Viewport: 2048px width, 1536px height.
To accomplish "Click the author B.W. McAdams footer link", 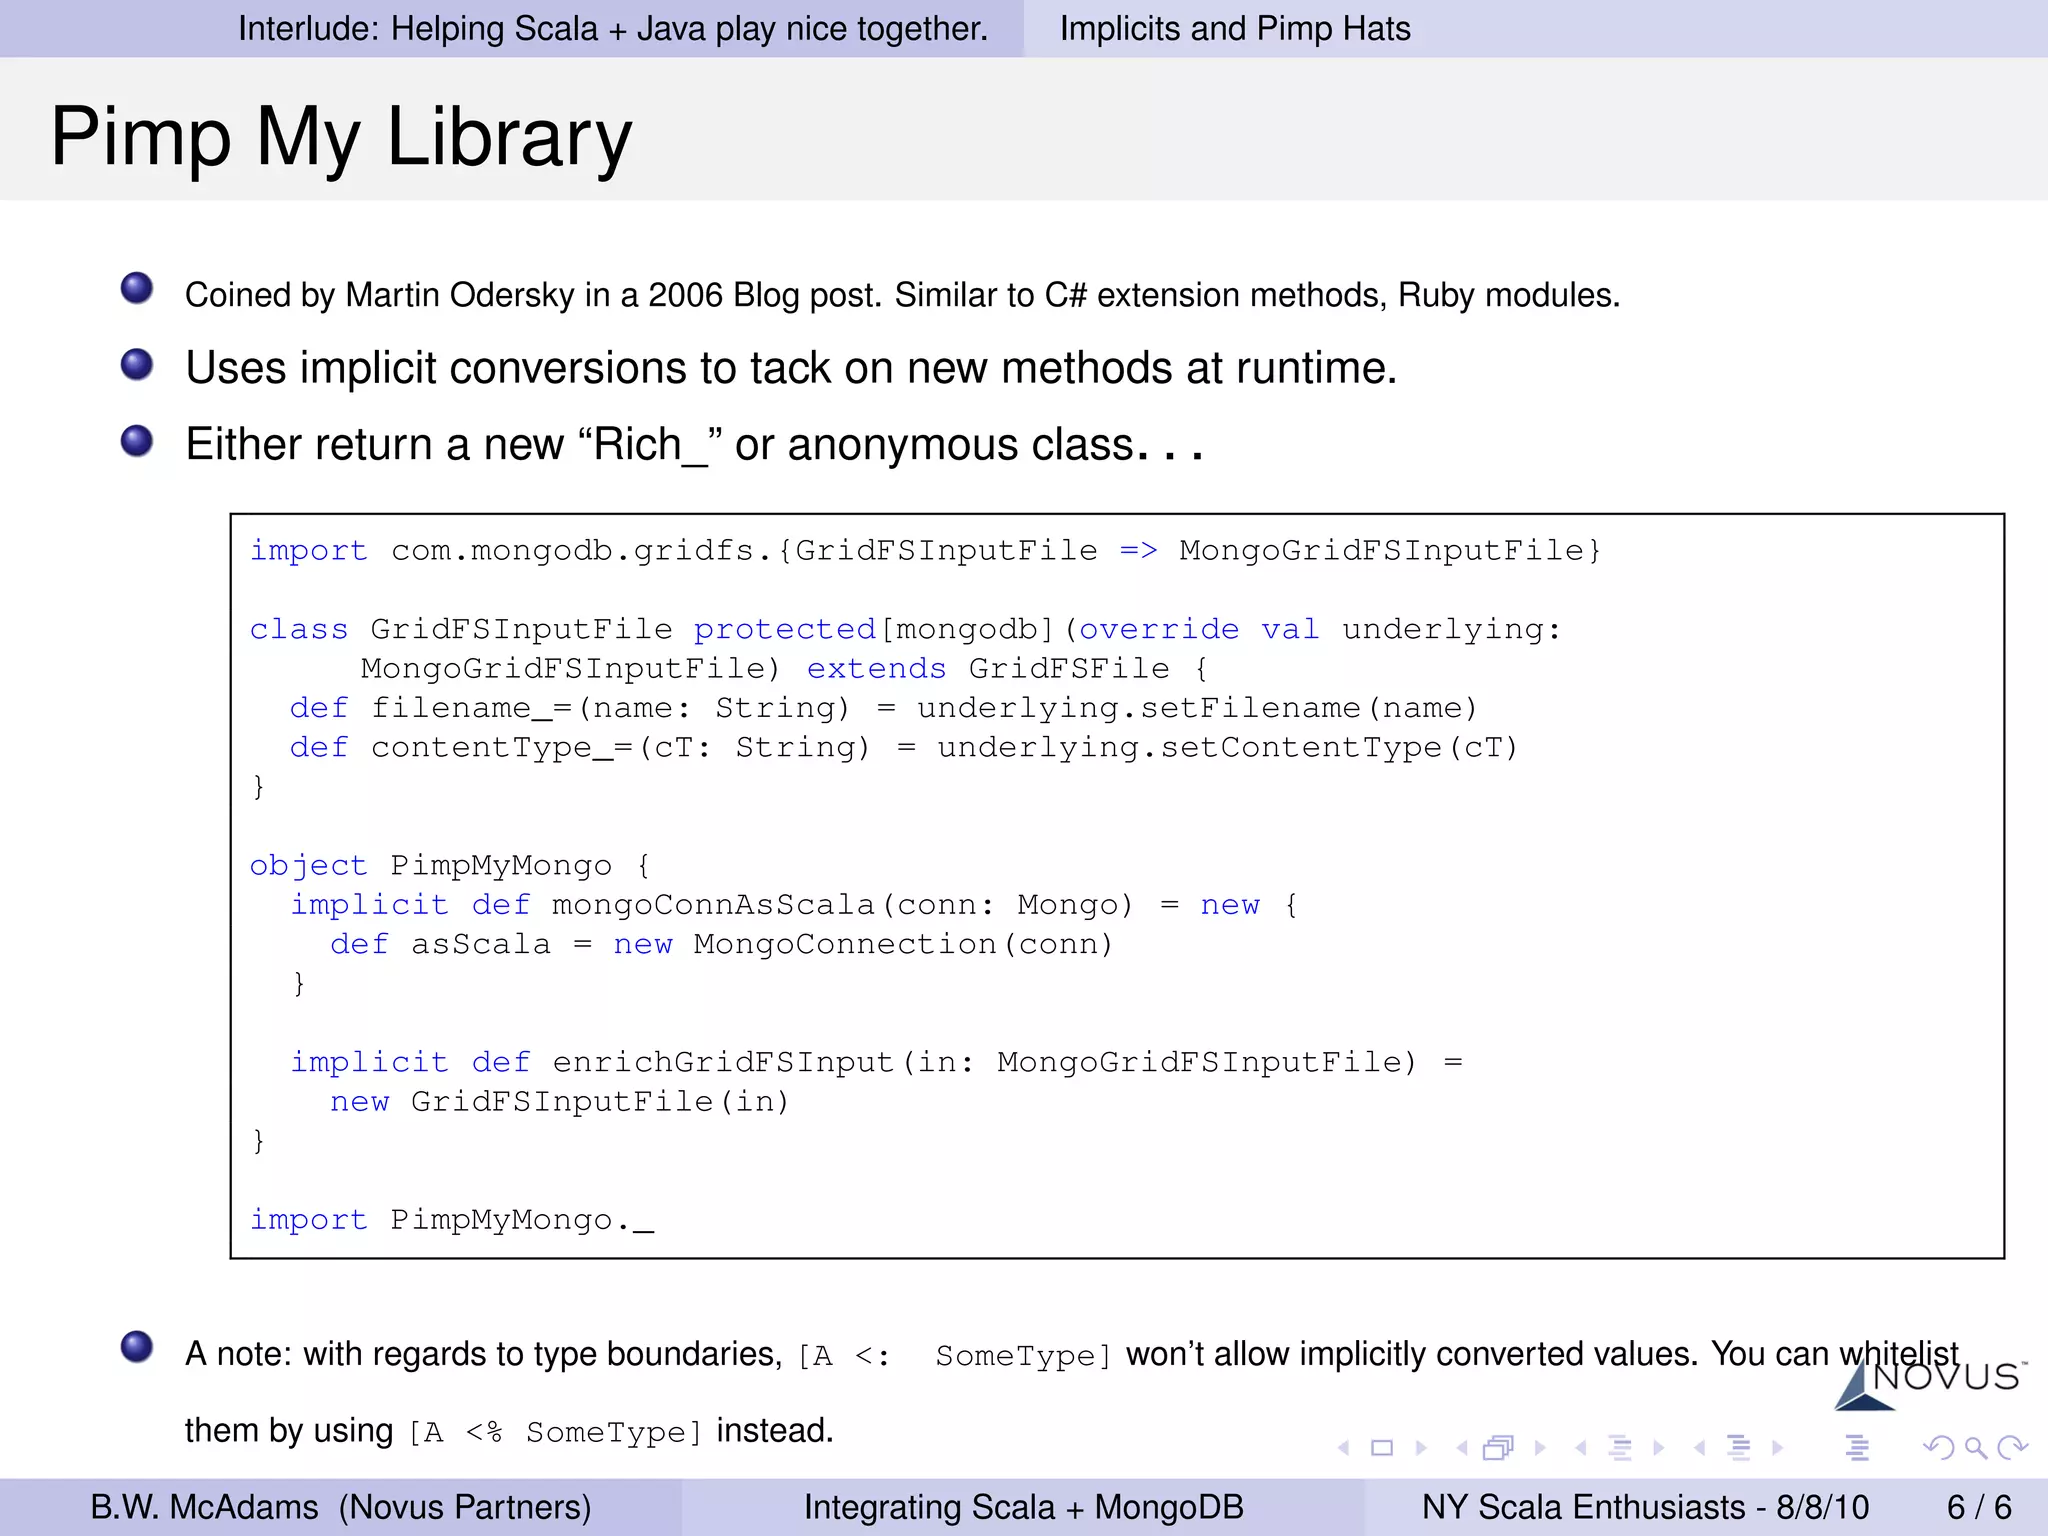I will click(x=341, y=1507).
